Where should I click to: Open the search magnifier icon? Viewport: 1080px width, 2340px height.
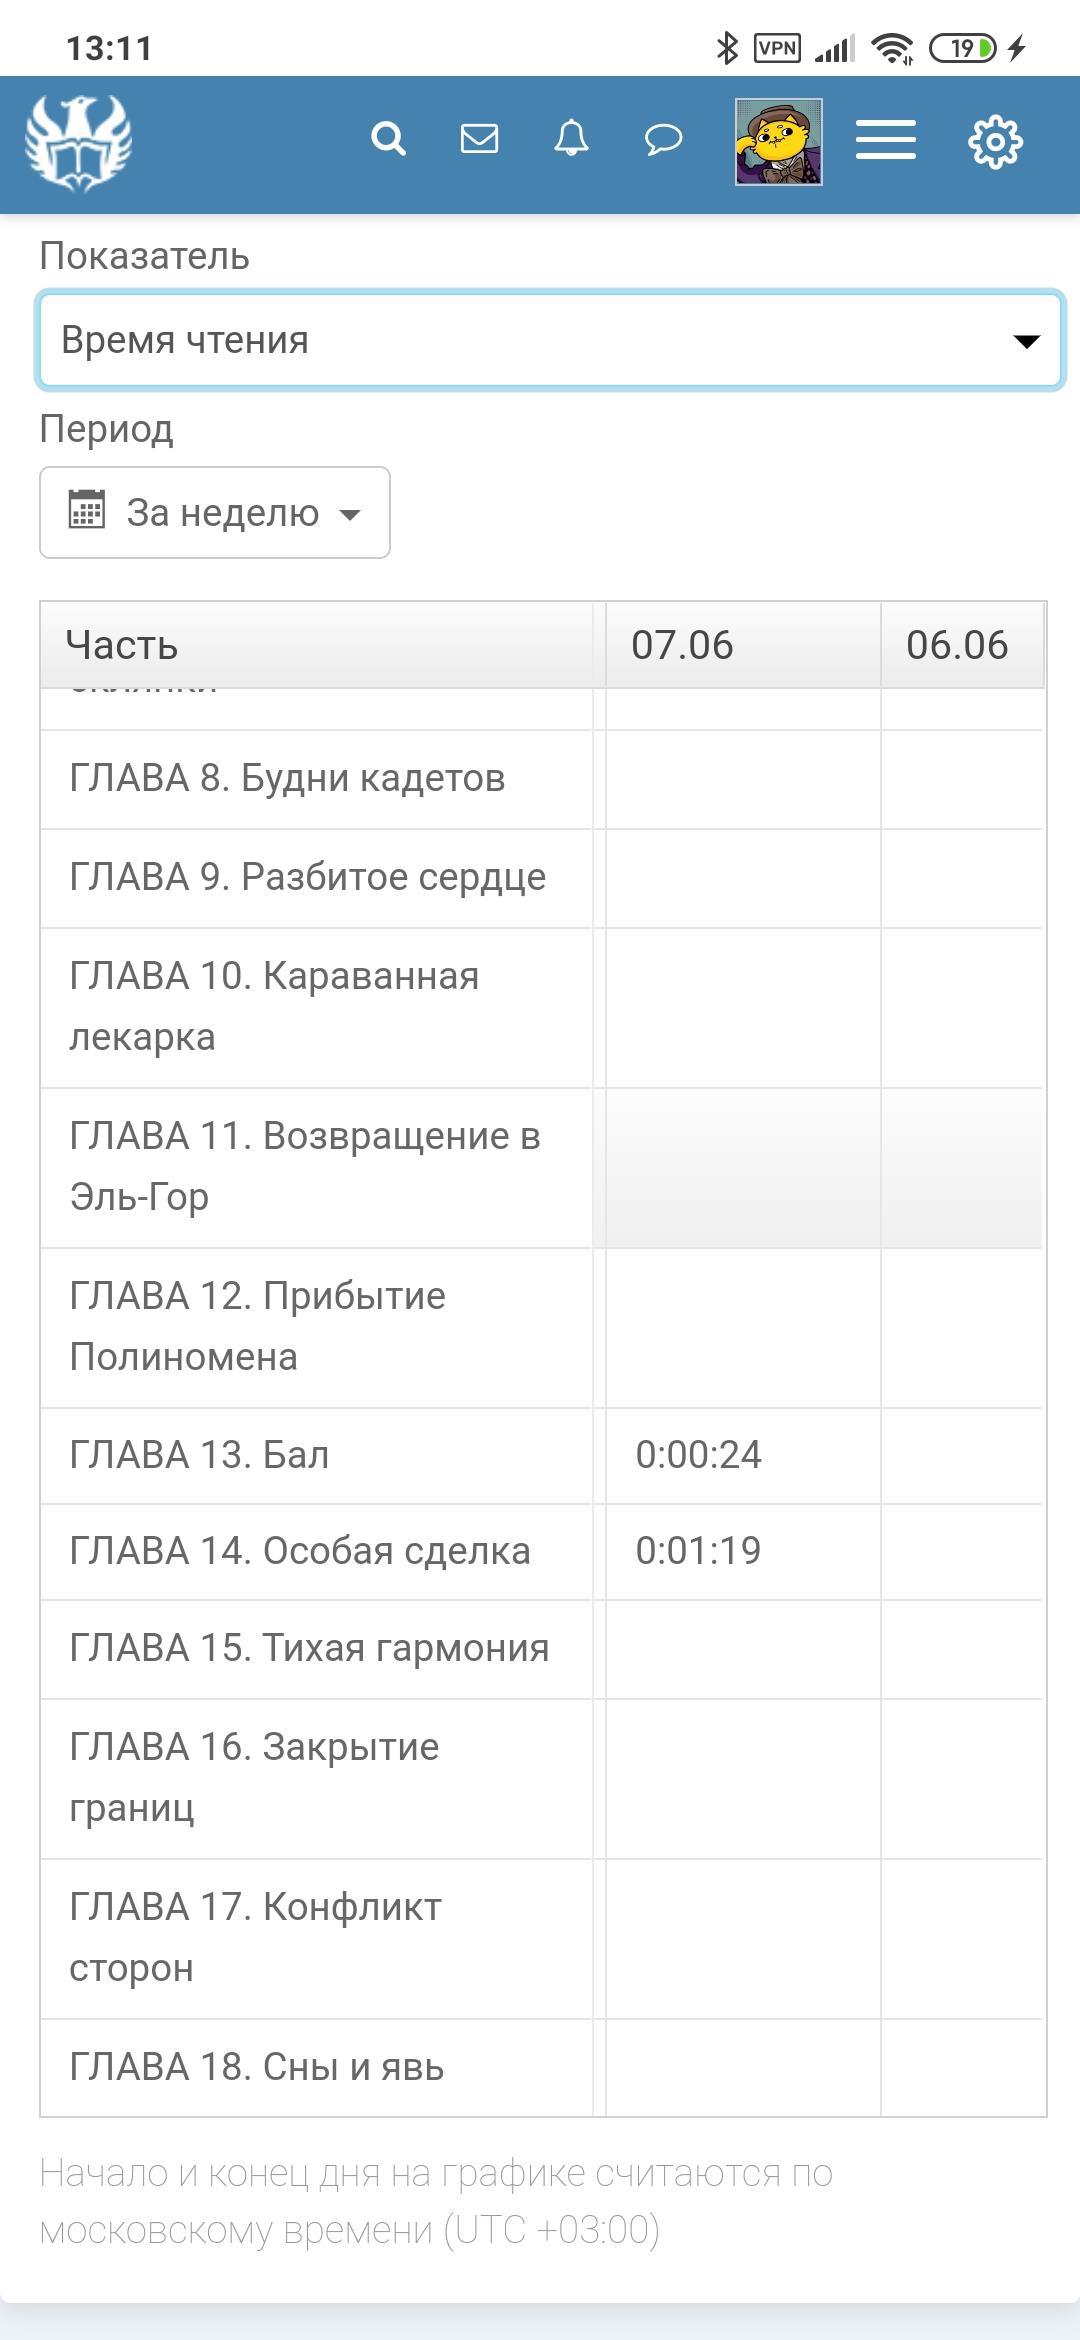[x=388, y=138]
